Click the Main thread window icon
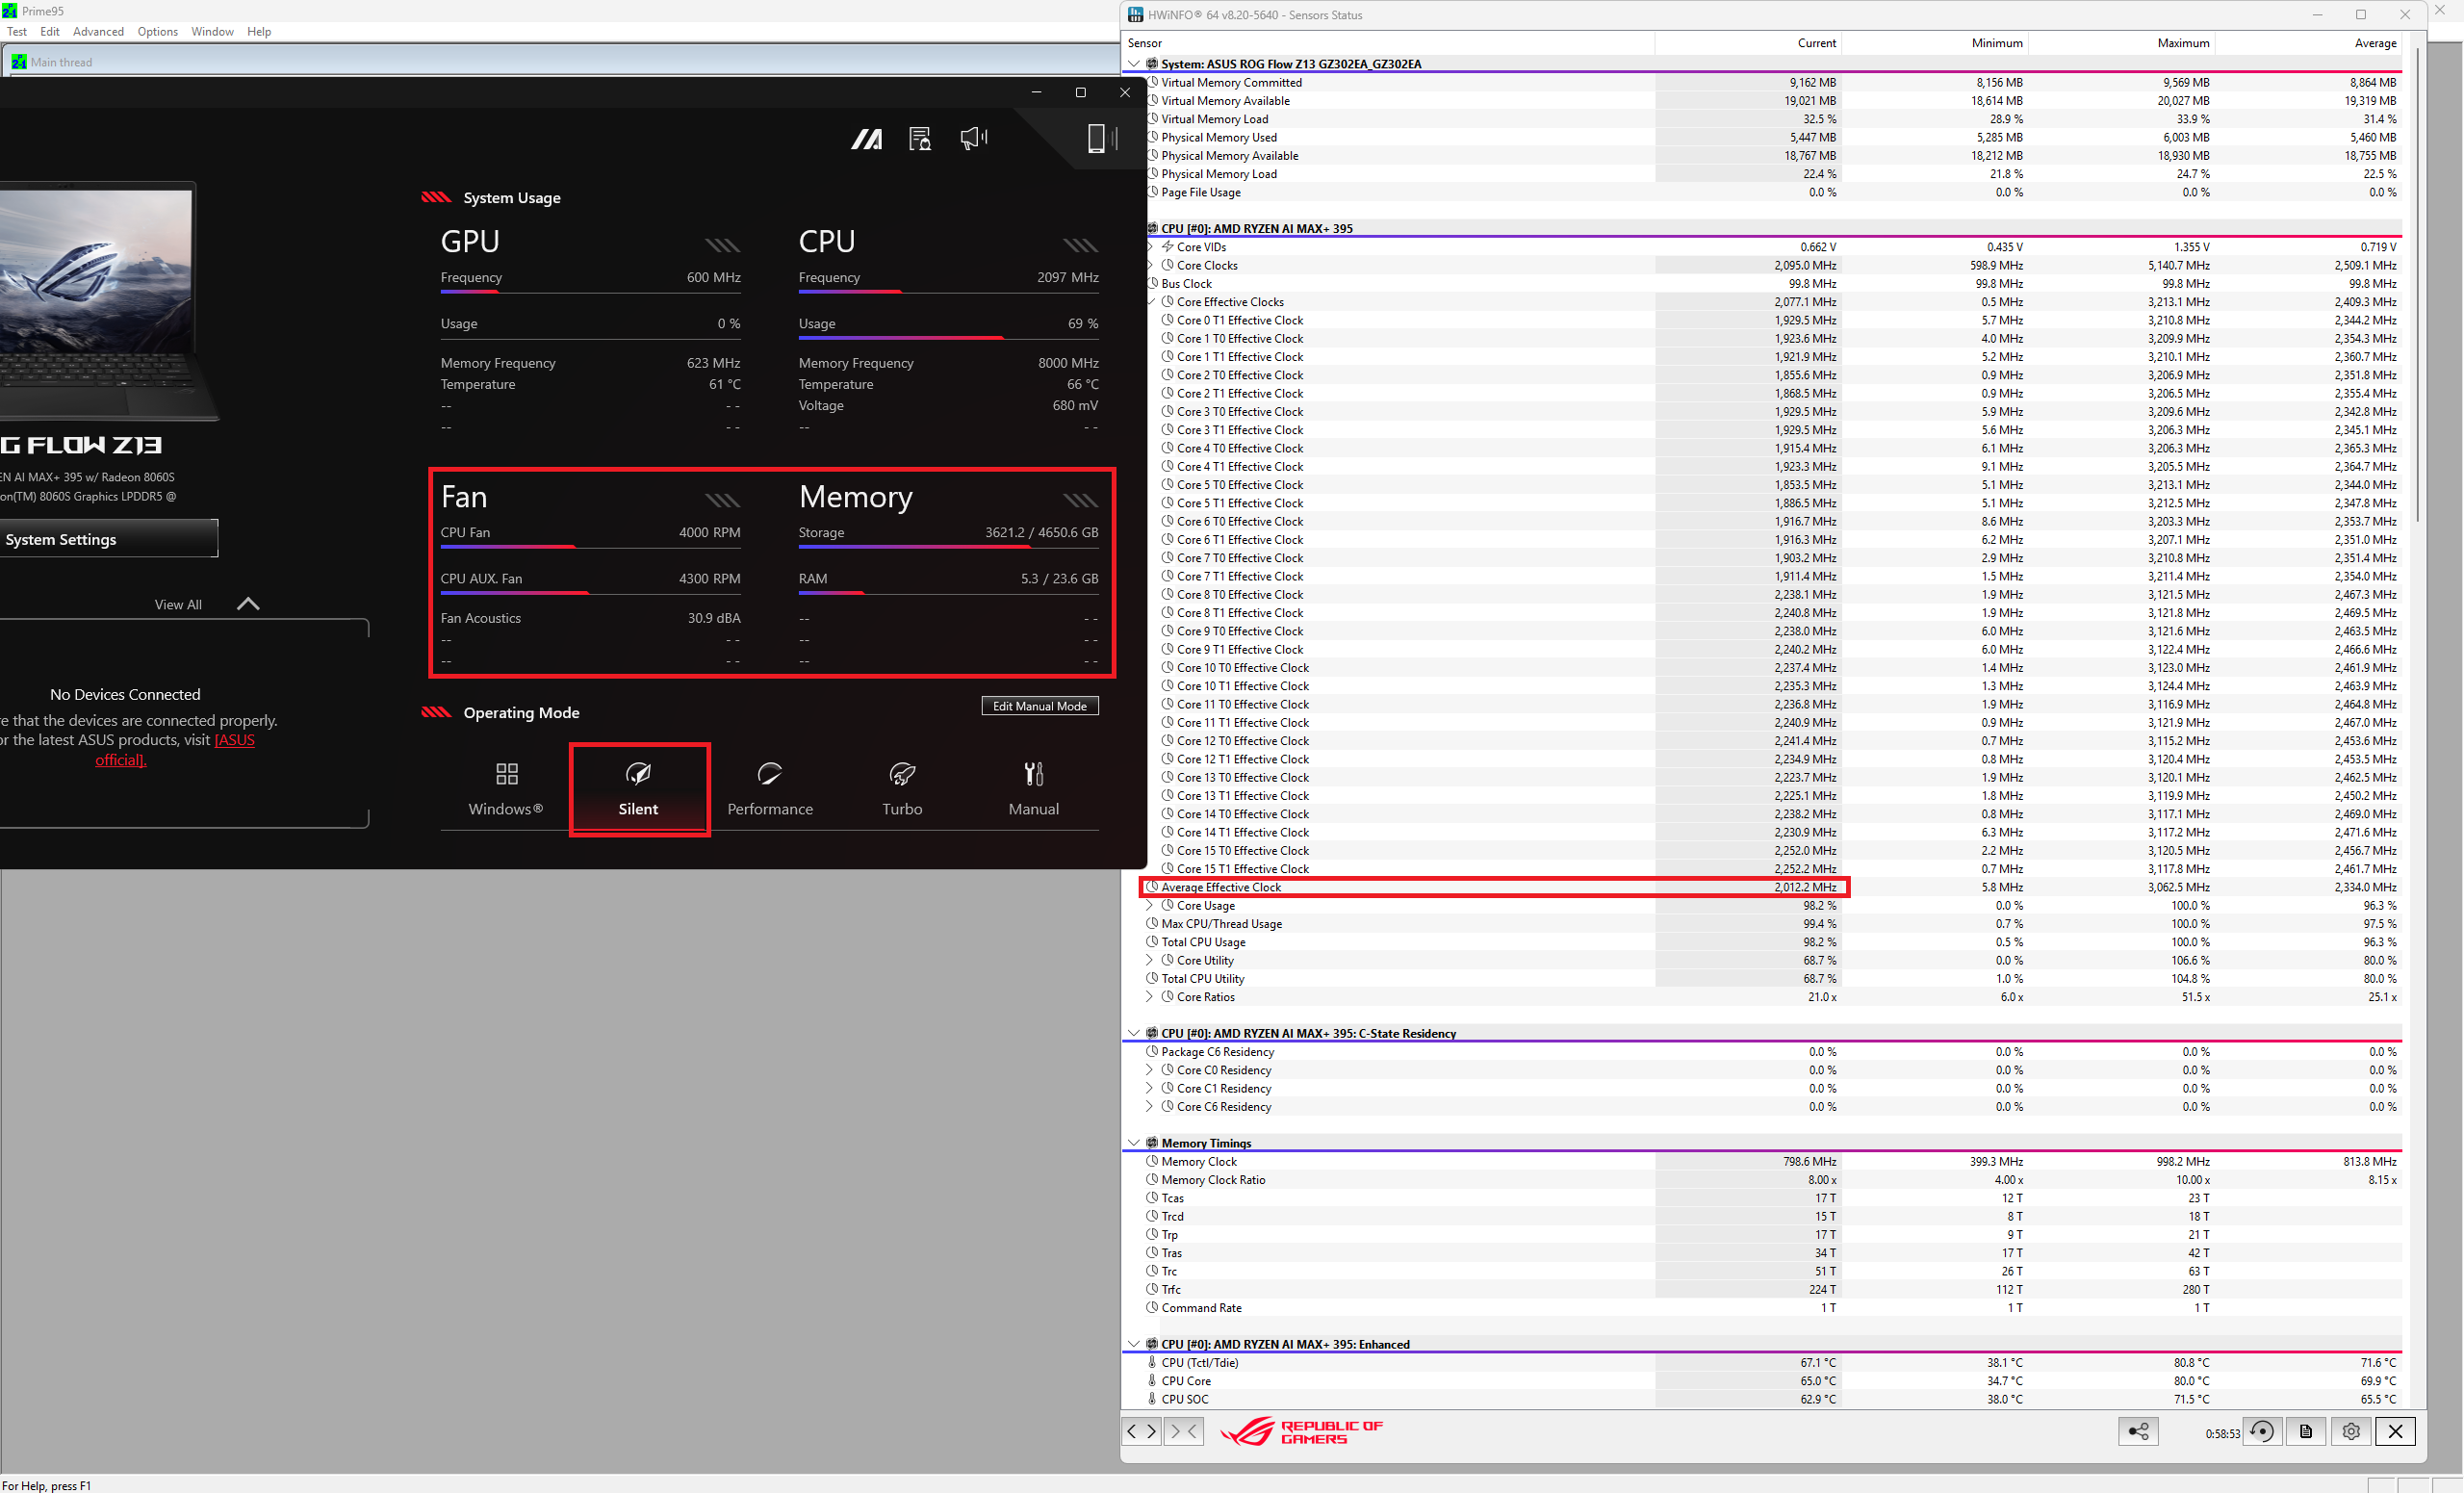Image resolution: width=2464 pixels, height=1493 pixels. click(19, 62)
